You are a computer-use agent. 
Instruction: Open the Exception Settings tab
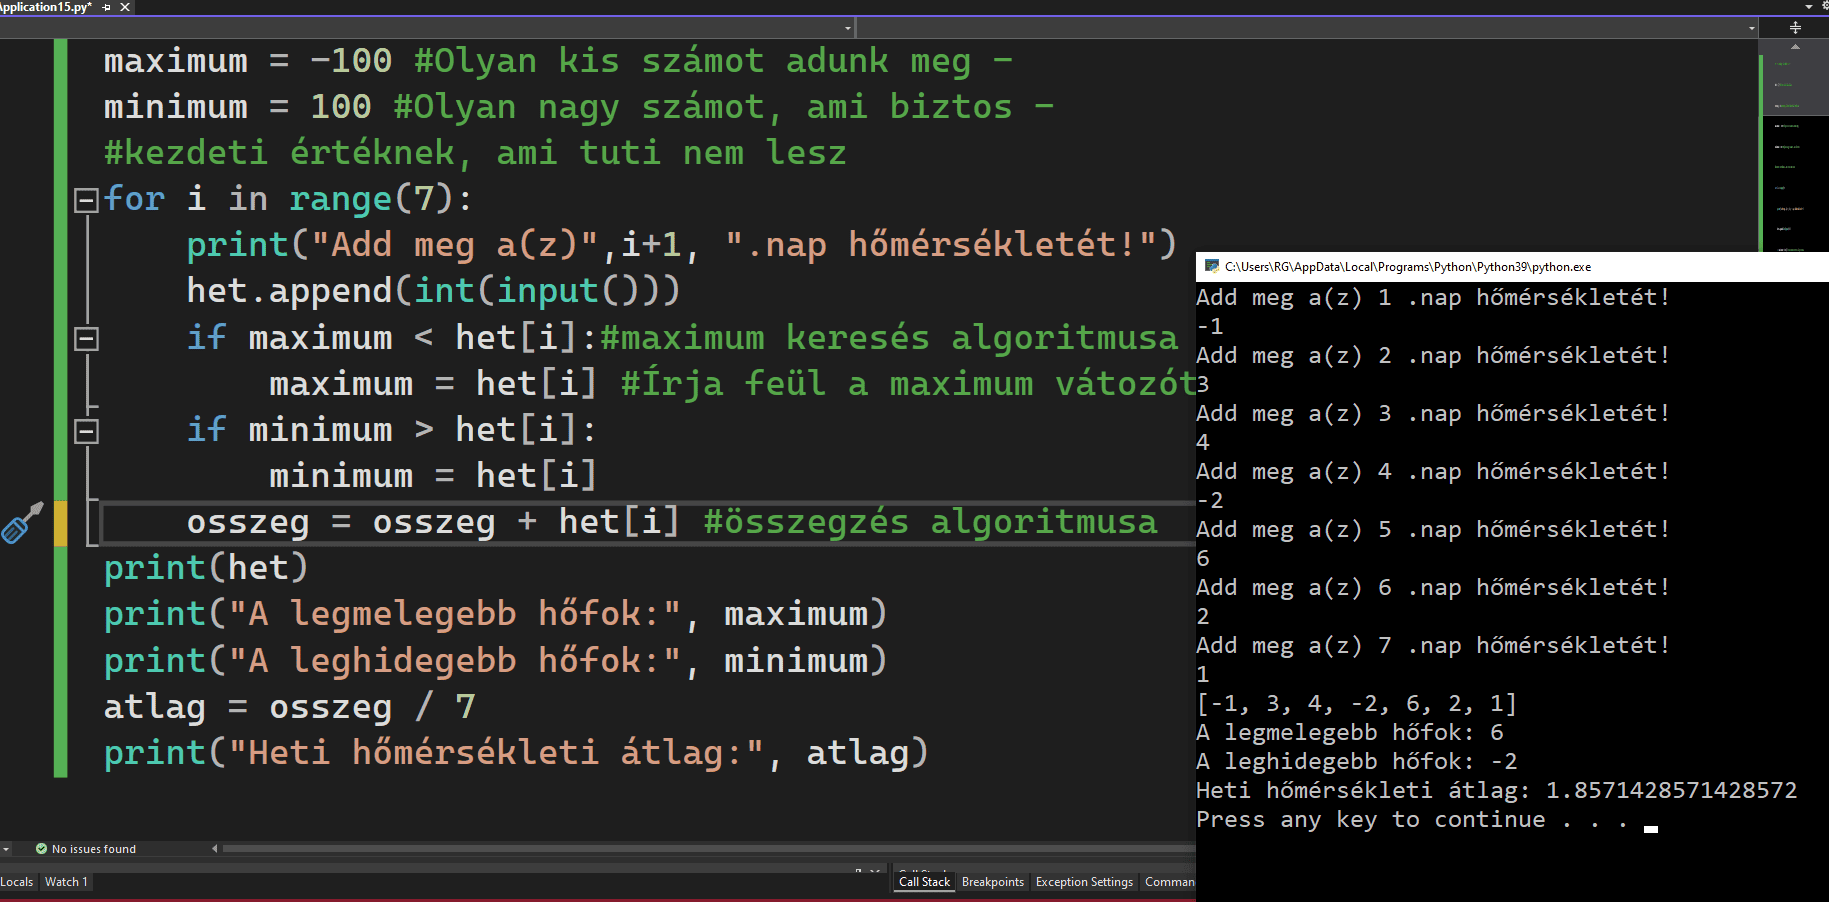click(x=1084, y=882)
